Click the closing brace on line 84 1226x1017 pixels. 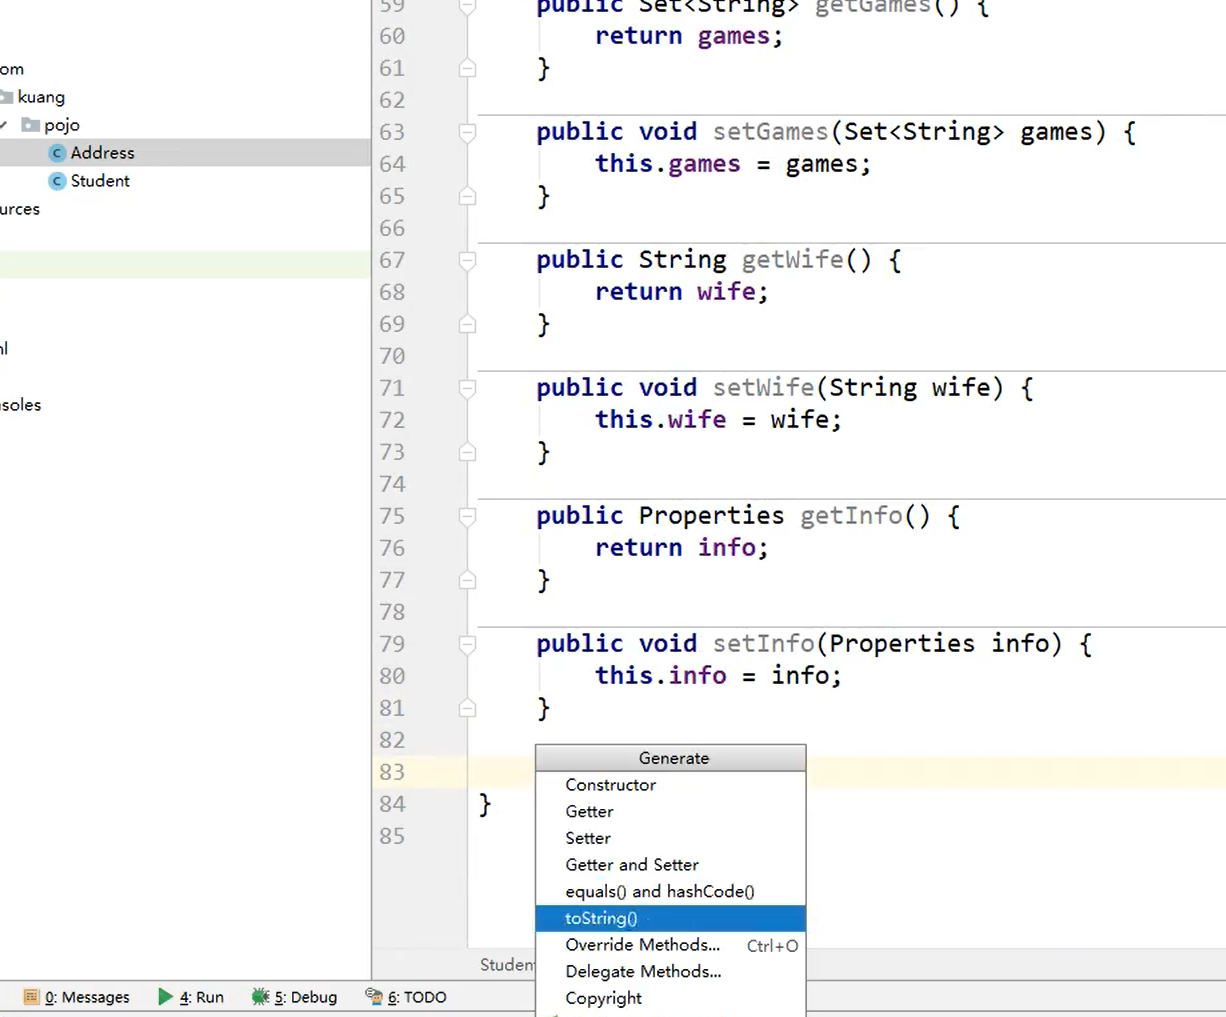tap(485, 804)
